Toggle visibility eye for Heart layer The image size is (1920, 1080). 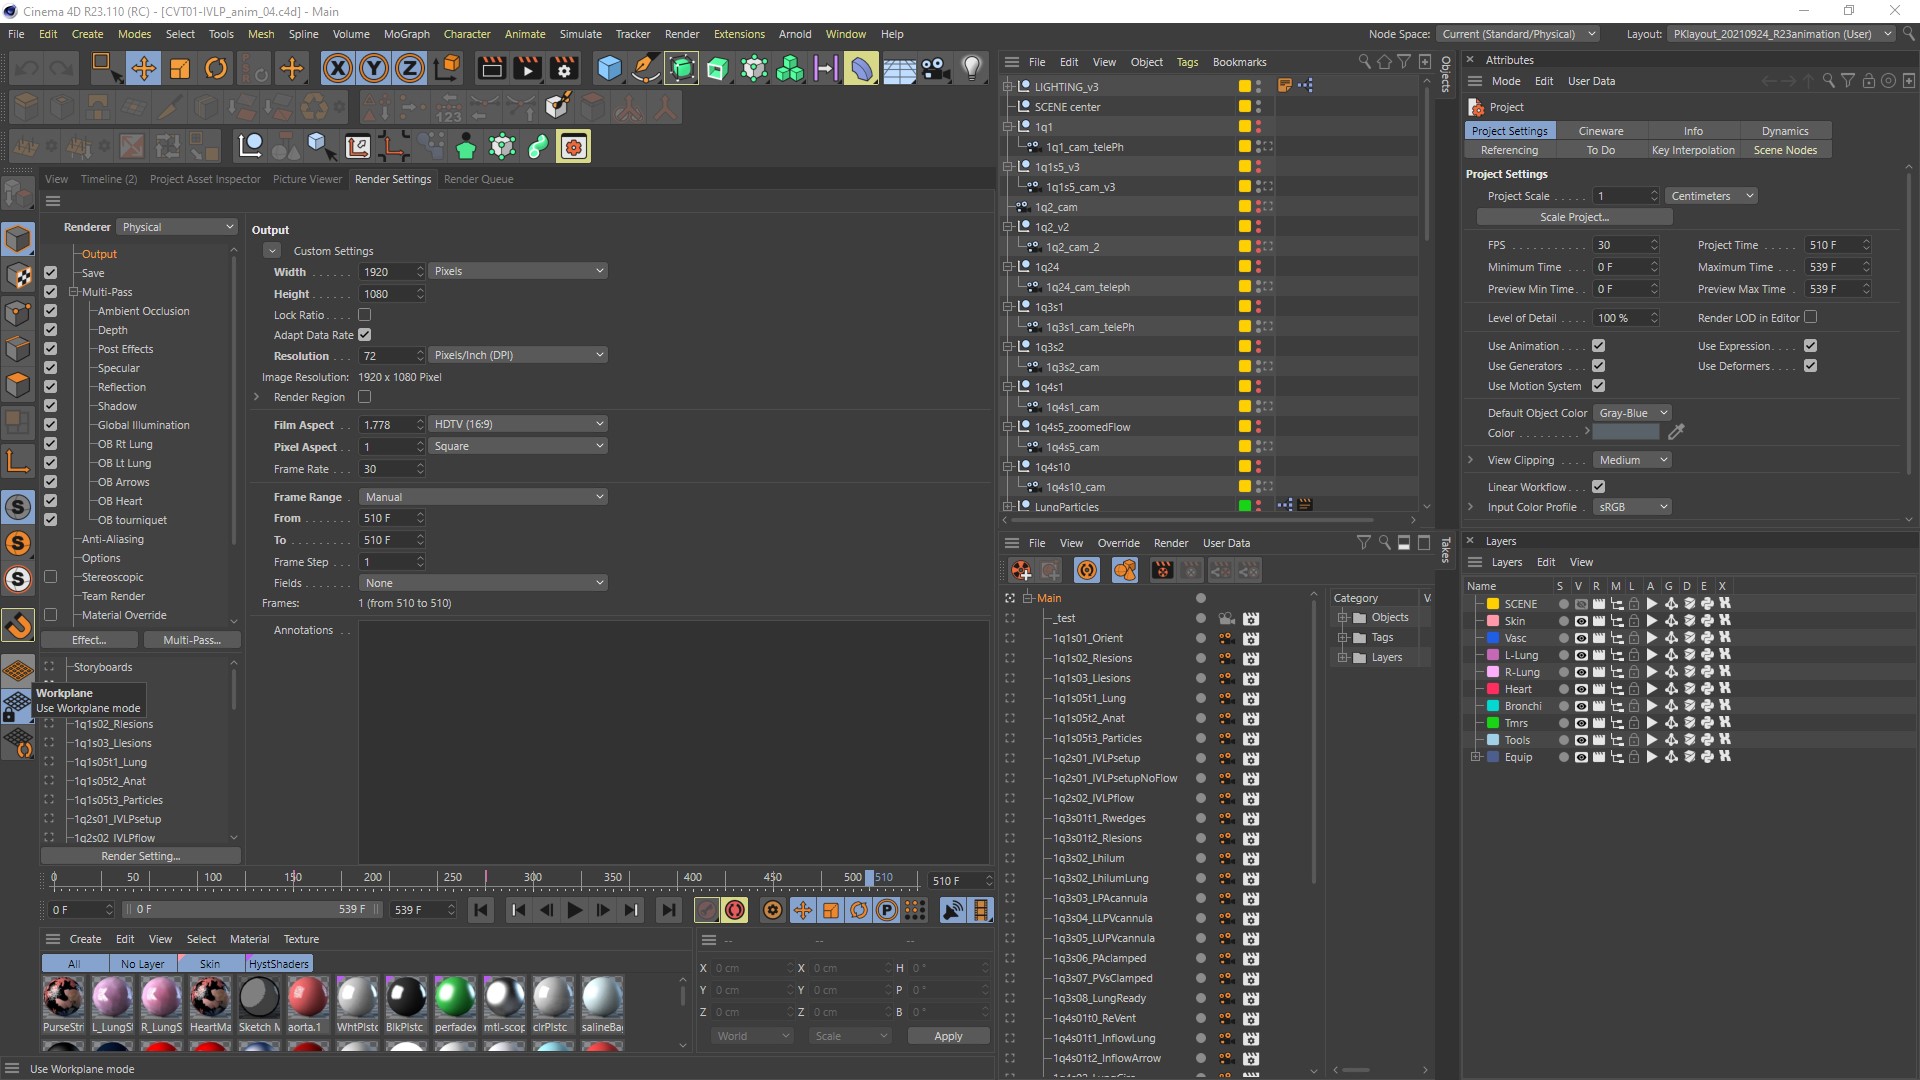click(1580, 689)
